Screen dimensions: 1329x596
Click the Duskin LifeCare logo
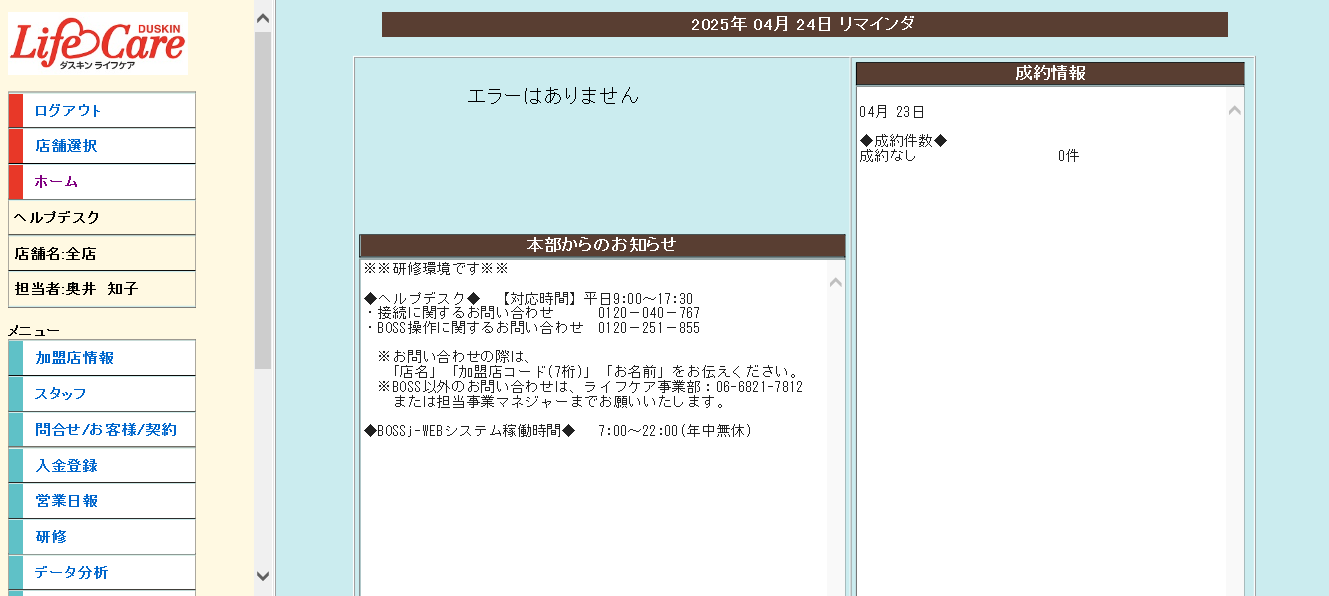click(98, 43)
